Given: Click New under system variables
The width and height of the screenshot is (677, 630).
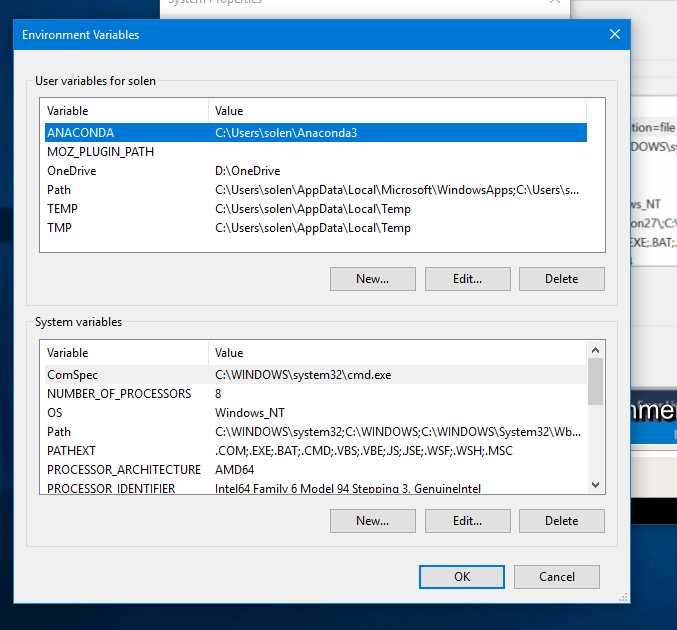Looking at the screenshot, I should [x=373, y=521].
